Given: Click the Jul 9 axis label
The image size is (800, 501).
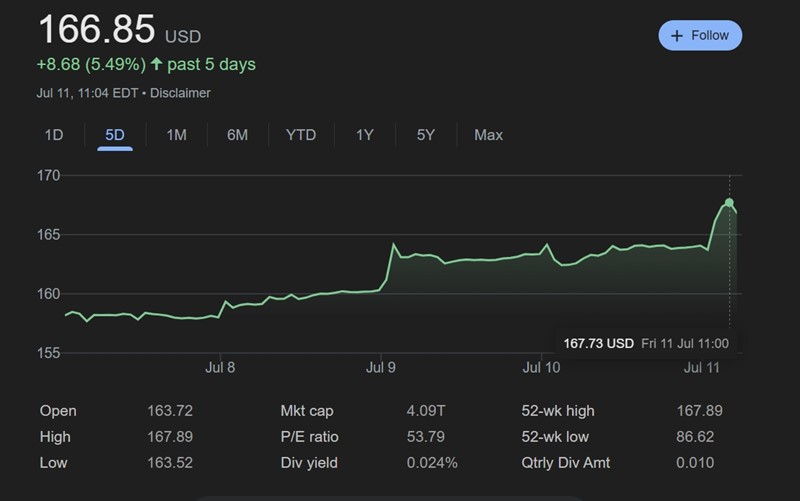Looking at the screenshot, I should tap(381, 367).
